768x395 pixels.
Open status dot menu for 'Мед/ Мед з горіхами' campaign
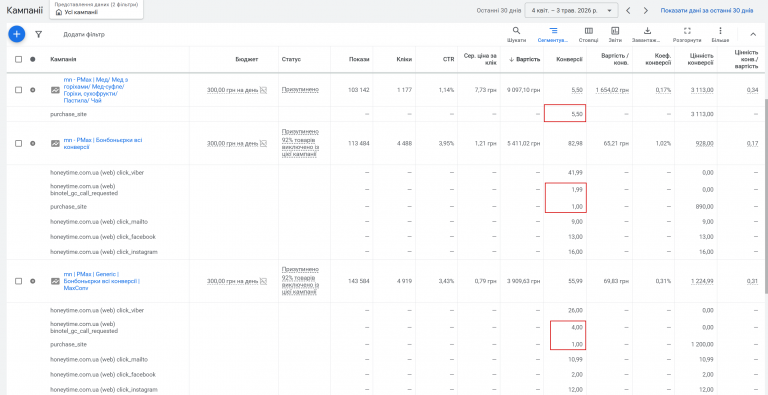(x=32, y=90)
